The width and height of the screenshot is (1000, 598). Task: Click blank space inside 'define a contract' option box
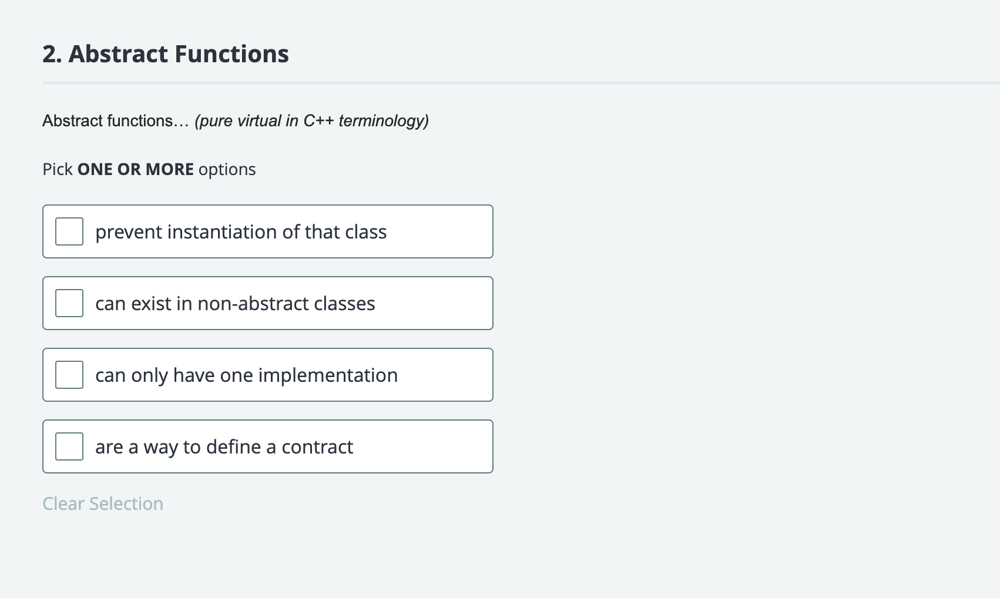[423, 446]
